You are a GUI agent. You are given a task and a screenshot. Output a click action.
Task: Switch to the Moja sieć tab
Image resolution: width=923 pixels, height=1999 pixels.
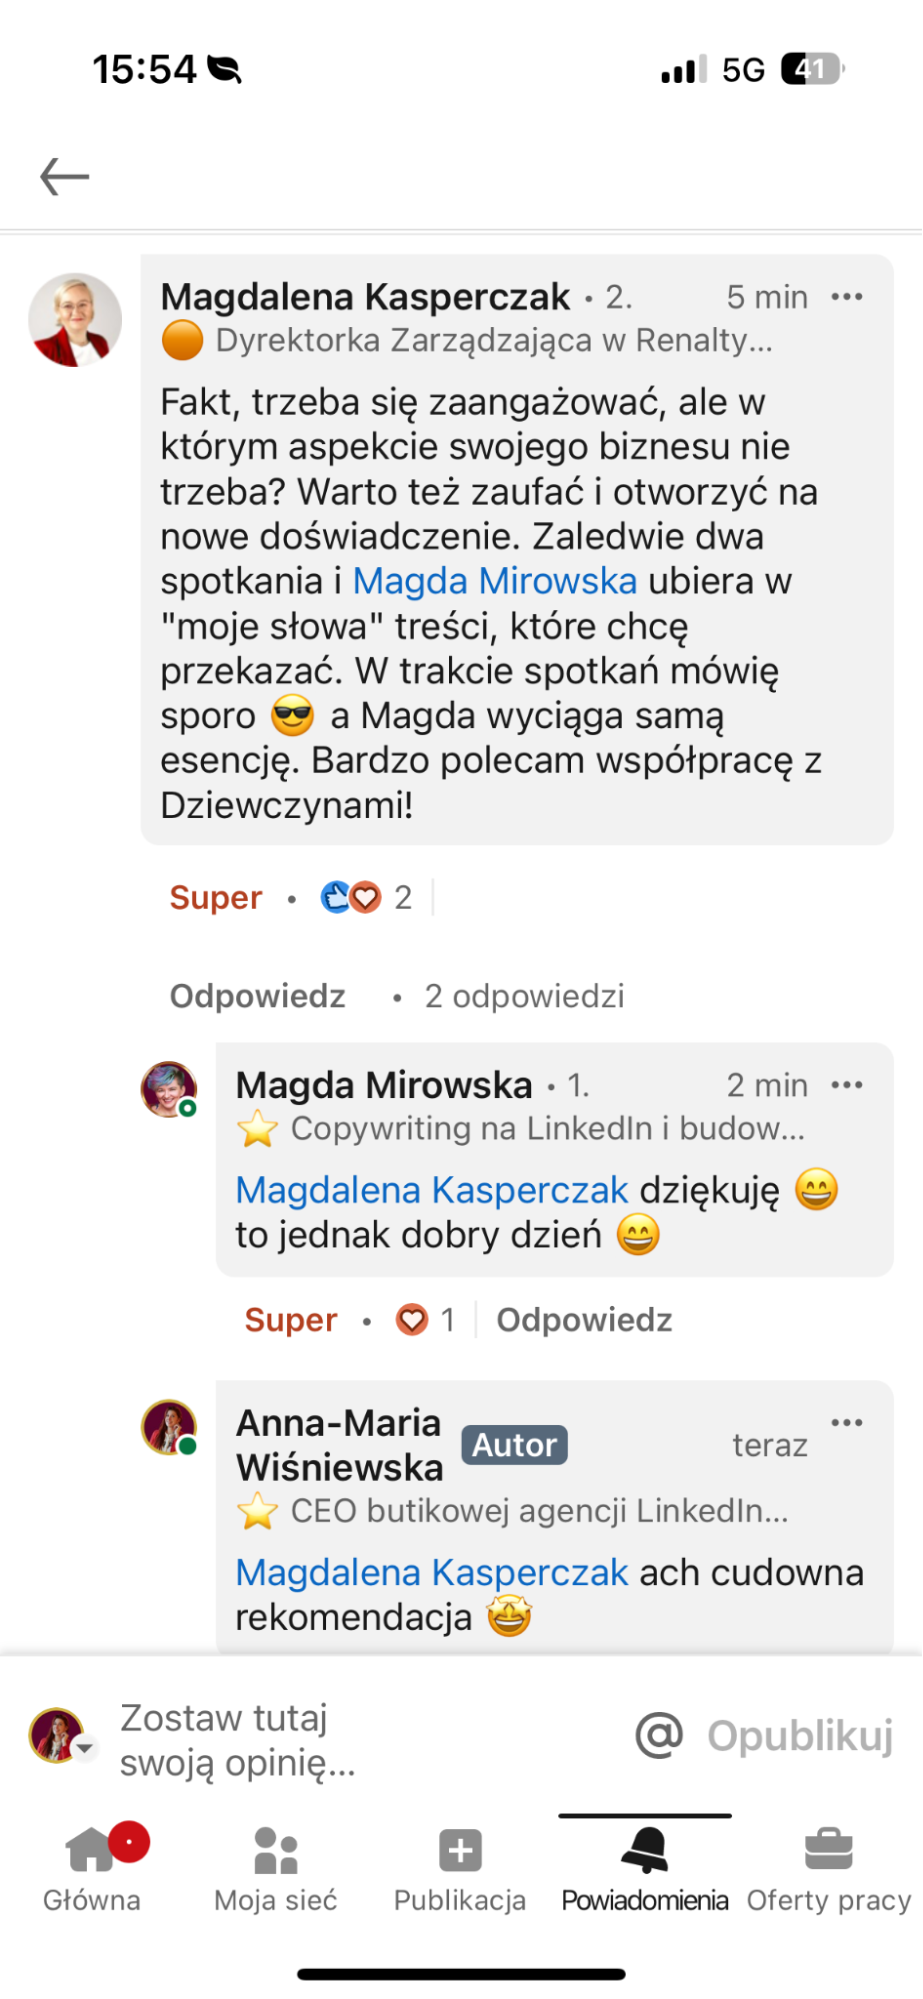276,1865
